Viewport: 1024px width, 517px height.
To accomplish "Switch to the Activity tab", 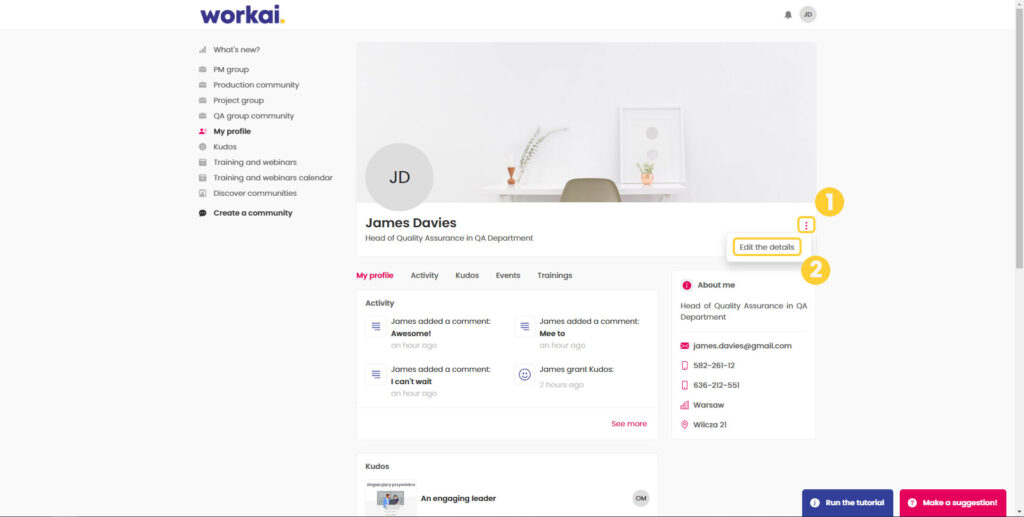I will (x=424, y=275).
